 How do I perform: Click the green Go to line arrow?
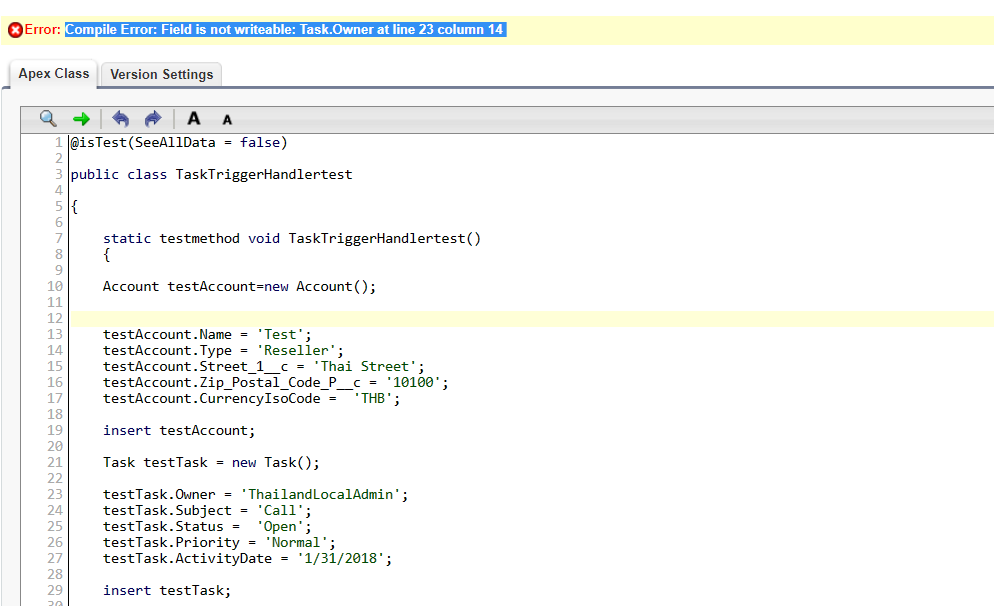[82, 119]
